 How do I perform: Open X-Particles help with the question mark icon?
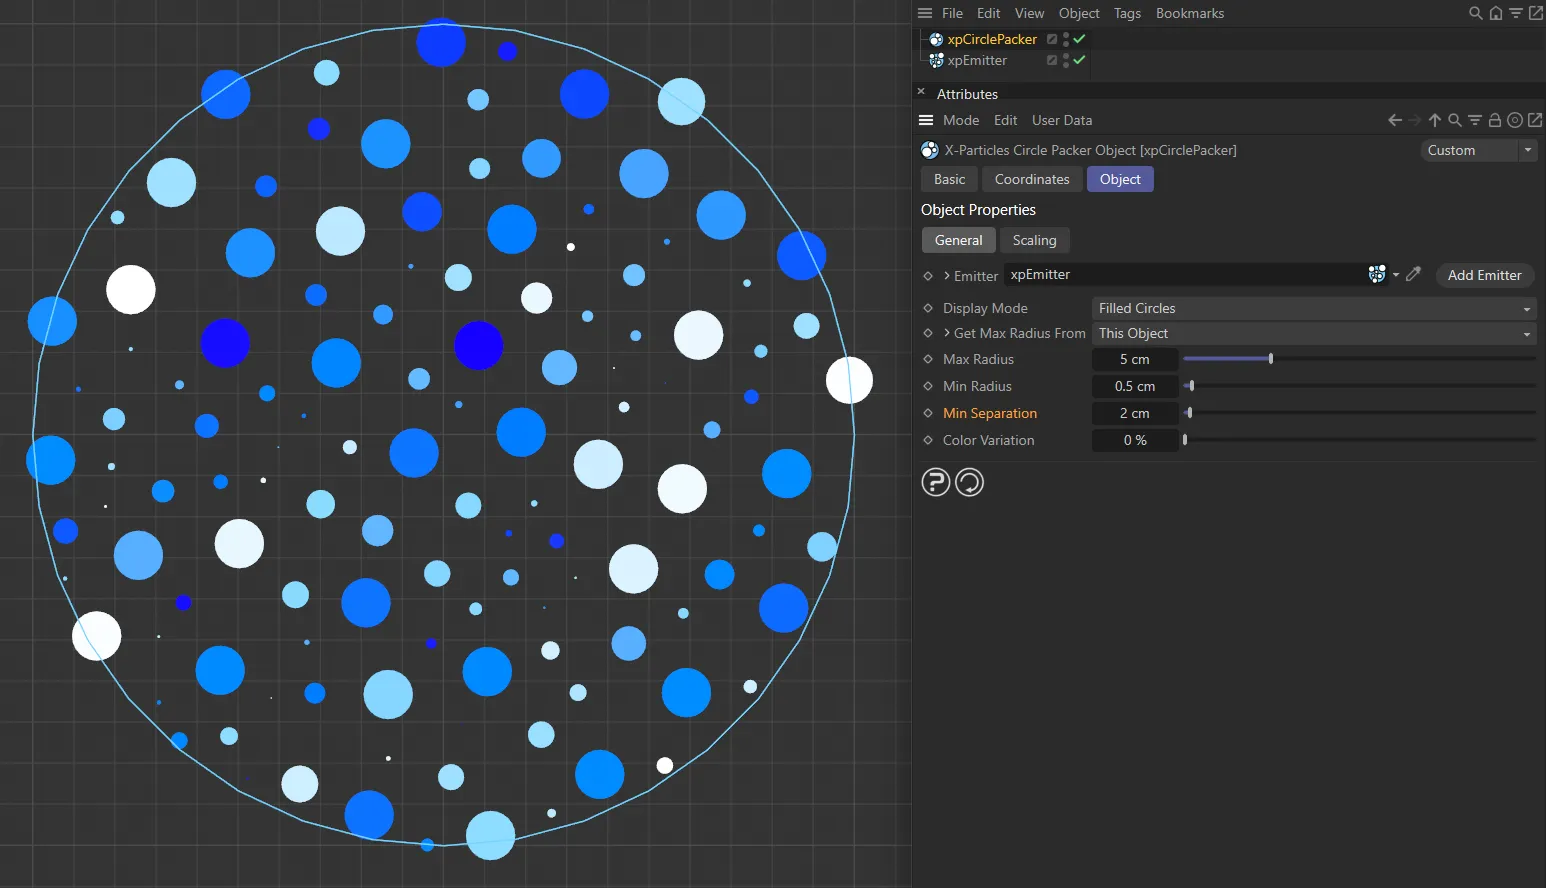pos(935,482)
